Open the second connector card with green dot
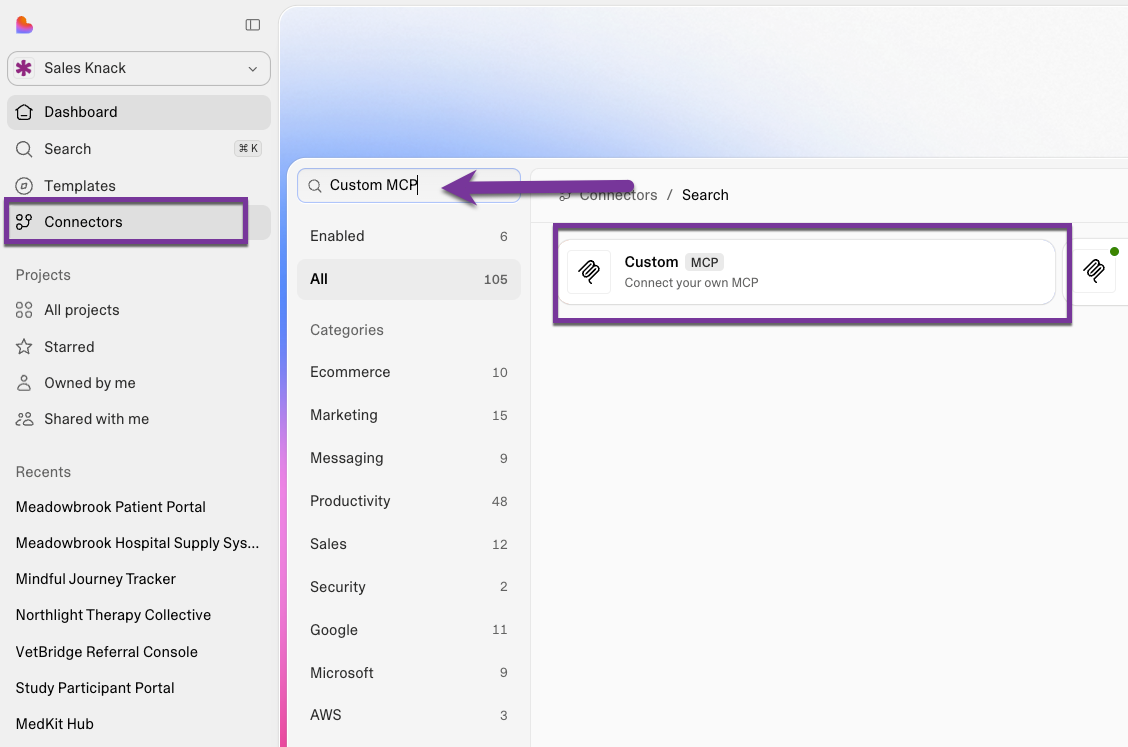Image resolution: width=1128 pixels, height=747 pixels. click(x=1096, y=272)
